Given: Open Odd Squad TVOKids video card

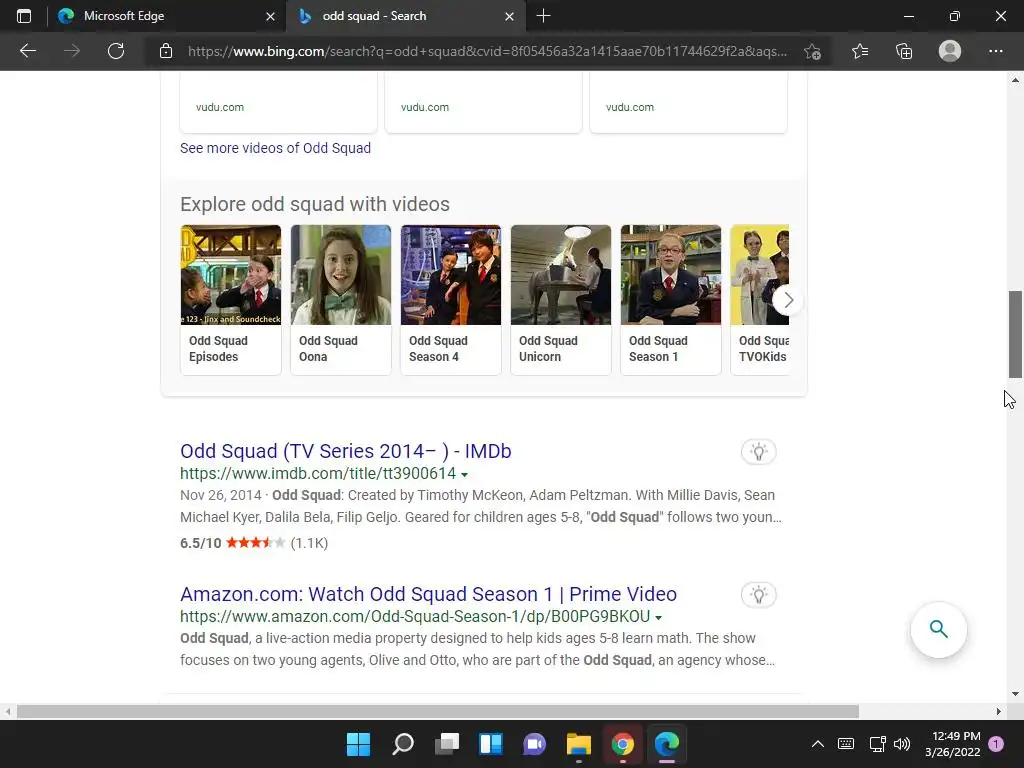Looking at the screenshot, I should click(760, 300).
